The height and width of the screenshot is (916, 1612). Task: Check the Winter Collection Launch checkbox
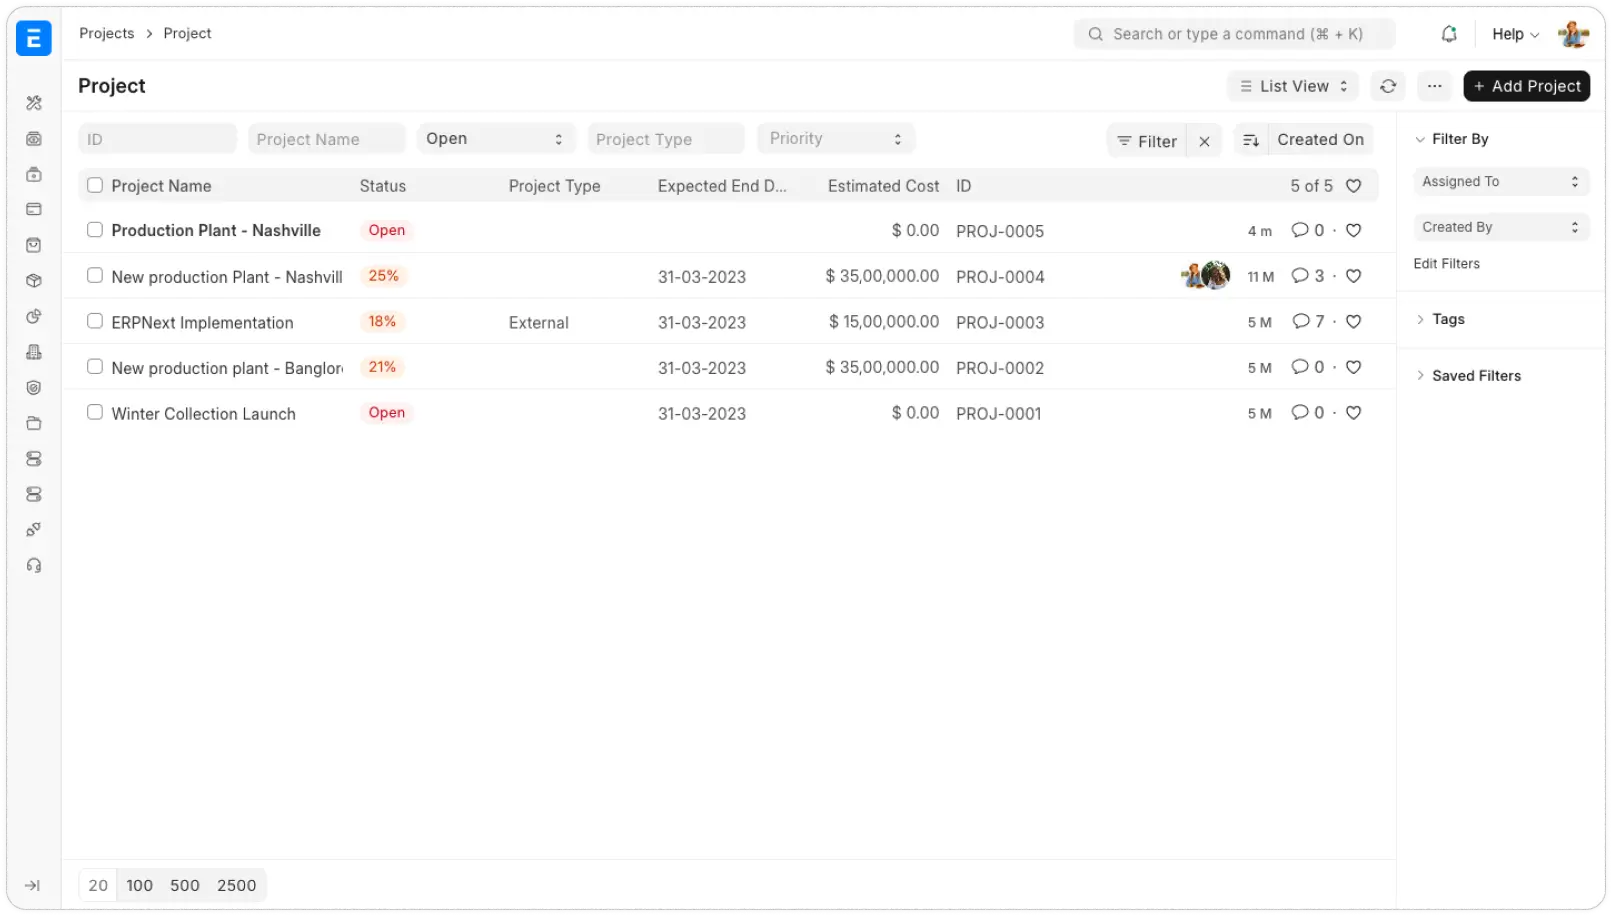[x=95, y=411]
